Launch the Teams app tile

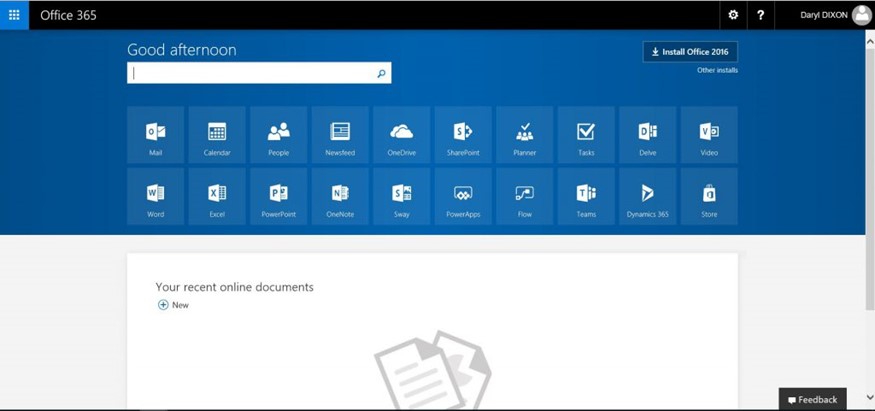(586, 196)
